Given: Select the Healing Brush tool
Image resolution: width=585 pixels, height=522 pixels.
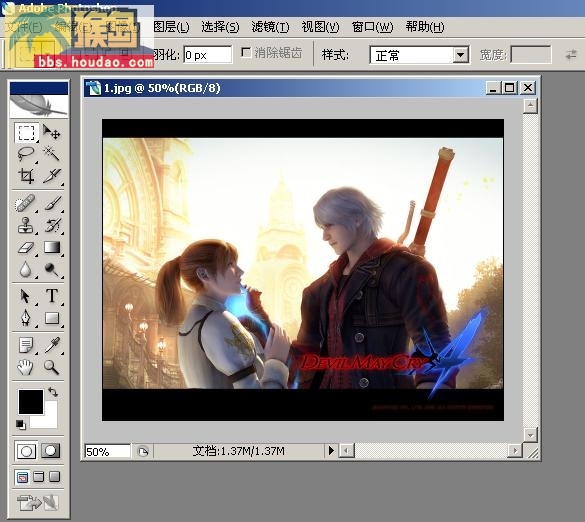Looking at the screenshot, I should (x=26, y=204).
